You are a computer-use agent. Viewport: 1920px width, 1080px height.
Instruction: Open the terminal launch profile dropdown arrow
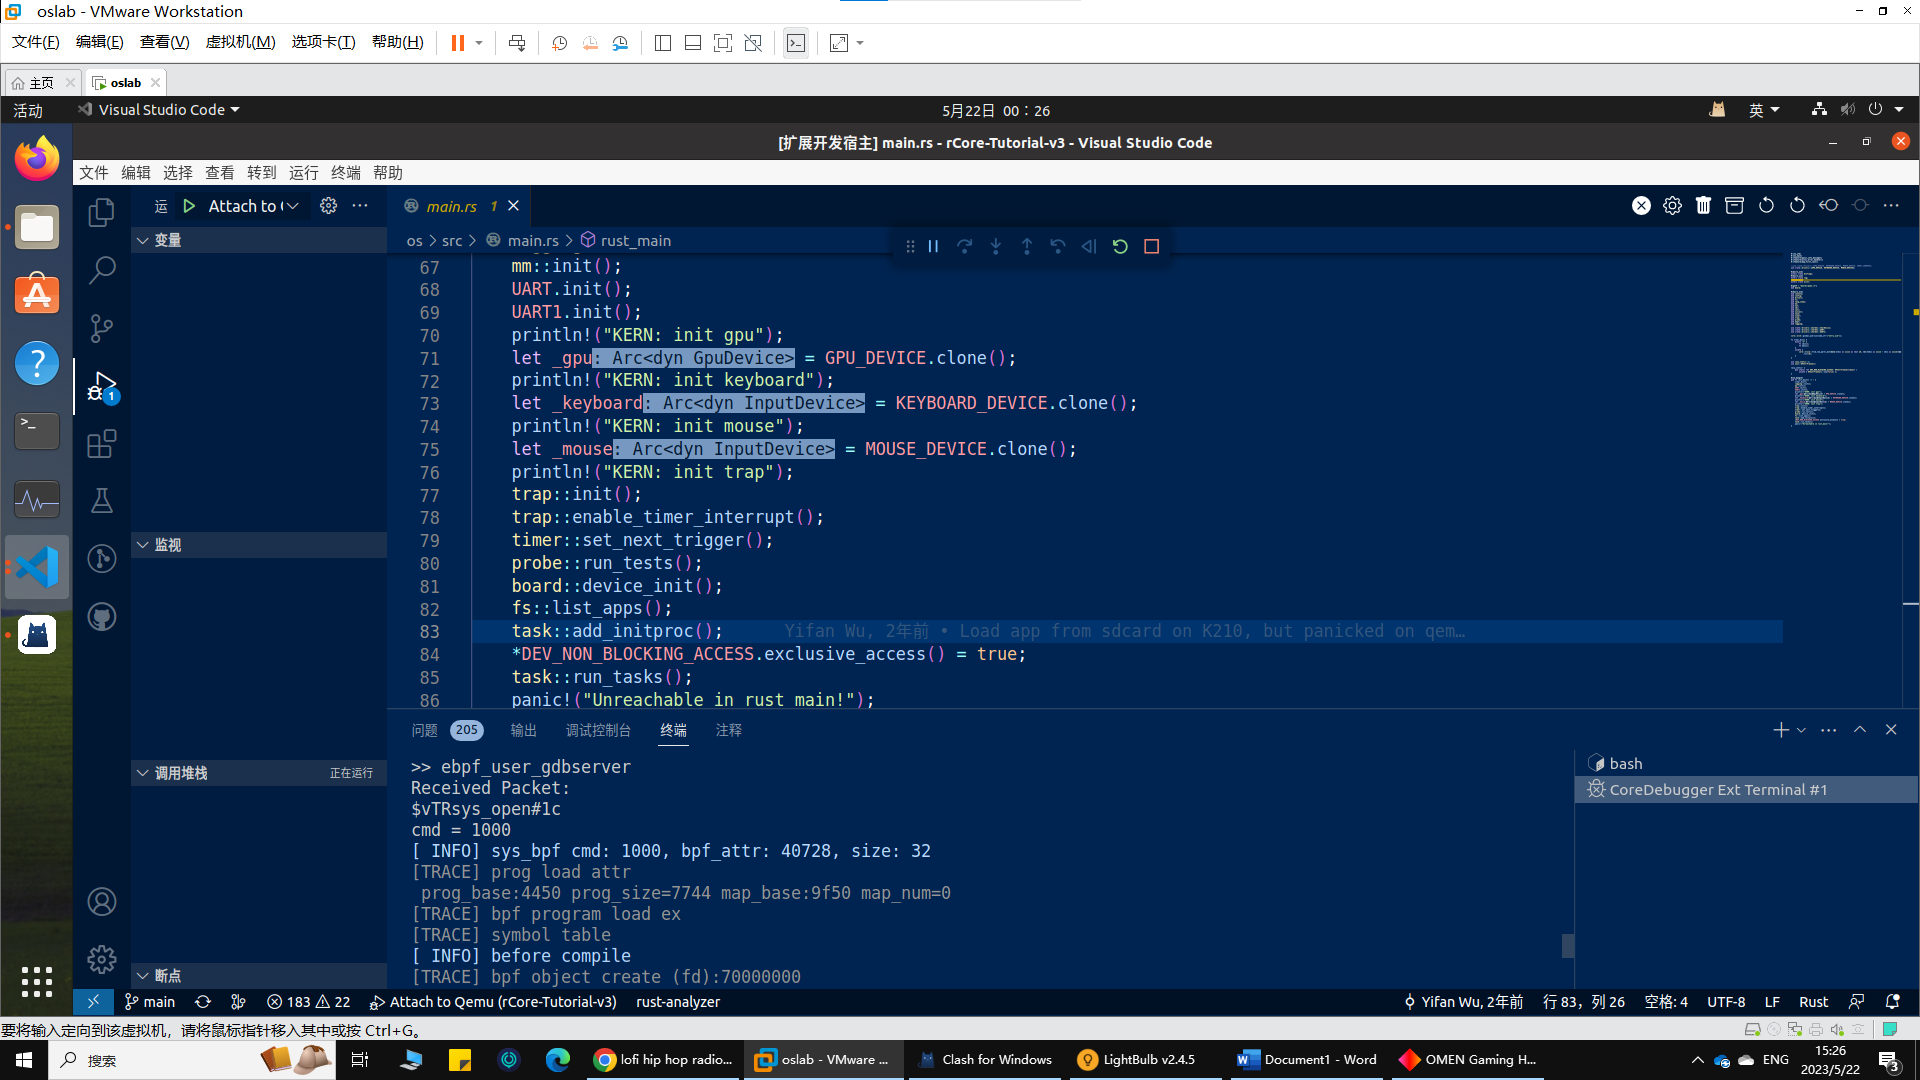(x=1802, y=730)
